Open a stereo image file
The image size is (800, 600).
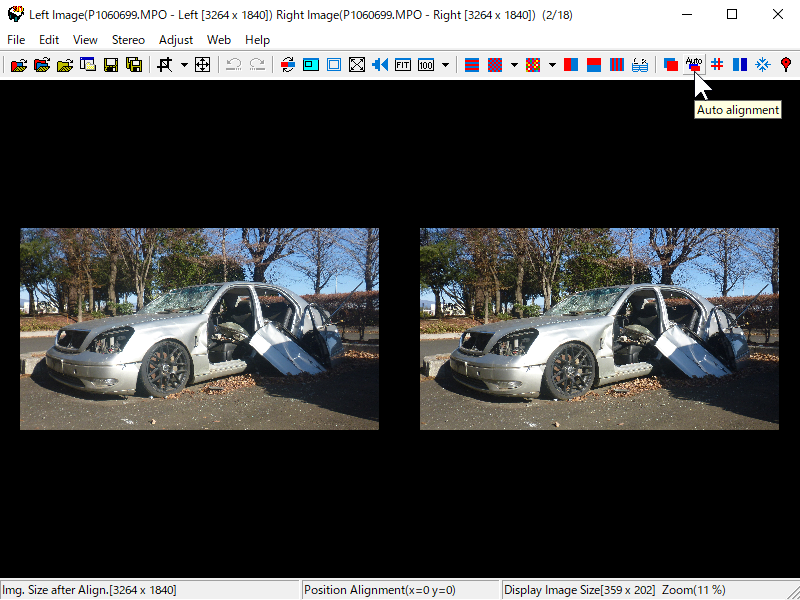(19, 65)
